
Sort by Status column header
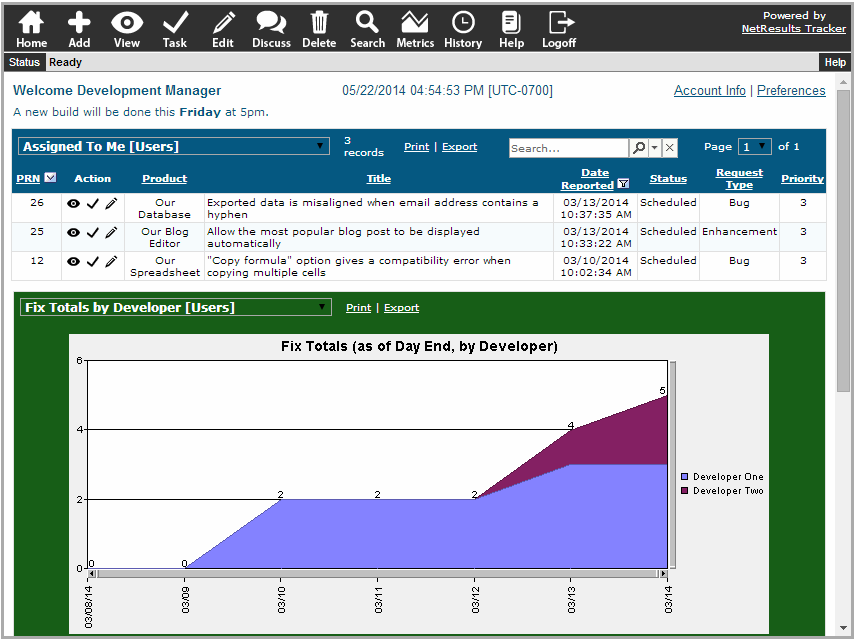(668, 178)
